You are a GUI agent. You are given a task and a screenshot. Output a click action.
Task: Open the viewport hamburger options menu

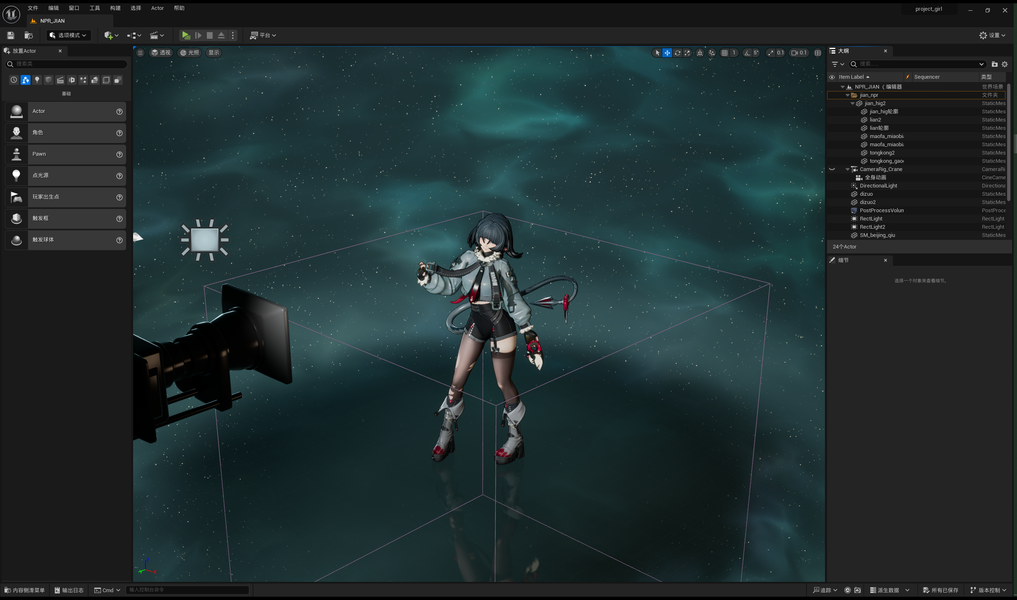click(x=140, y=53)
